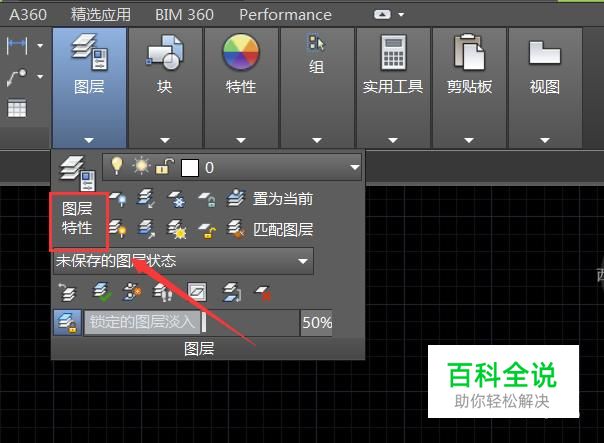Expand the 视图 panel arrow
Screen dimensions: 604x443
(x=545, y=140)
